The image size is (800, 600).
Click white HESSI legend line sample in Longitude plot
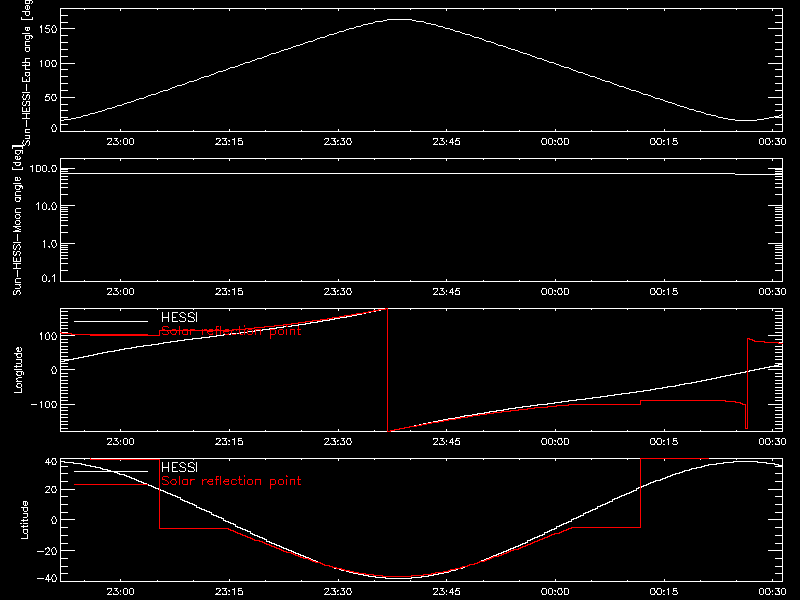point(111,321)
